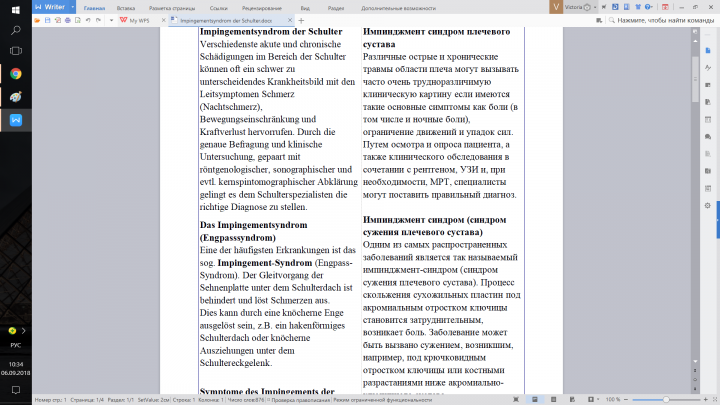Click the Export to PDF icon
Screen dimensions: 720x405
[57, 20]
